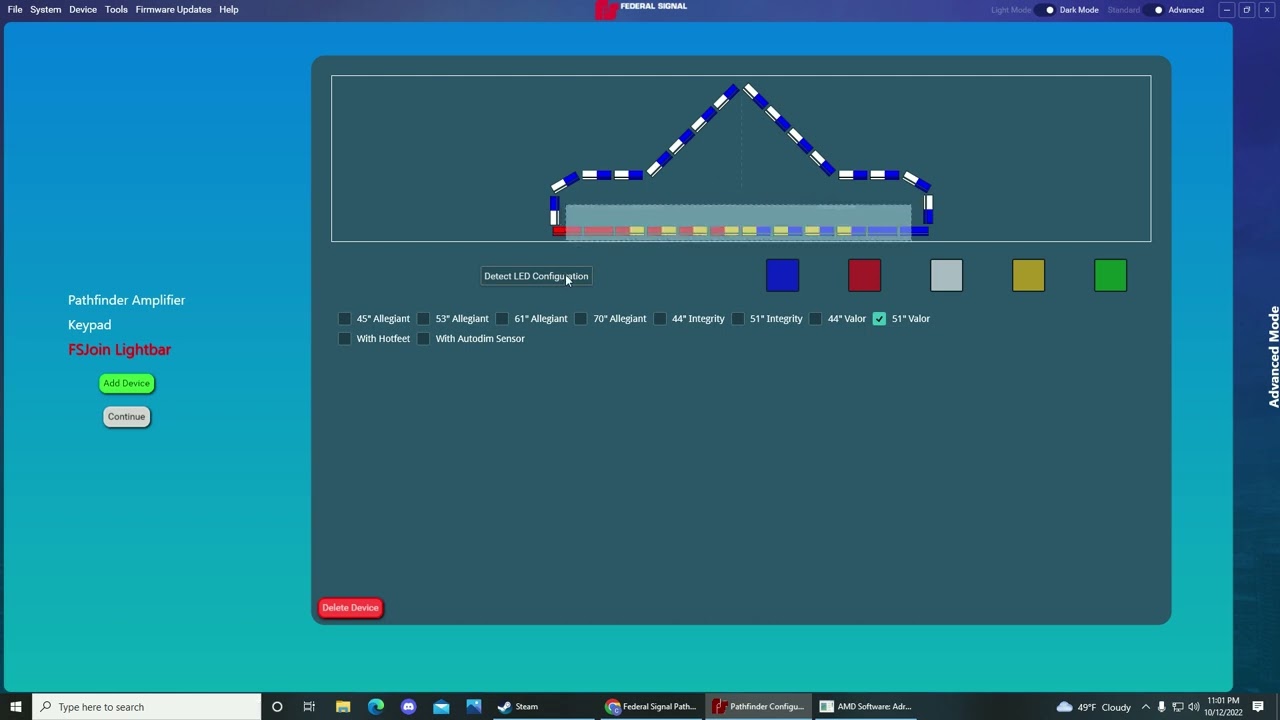Viewport: 1280px width, 720px height.
Task: Launch Microsoft Edge from the taskbar
Action: 375,707
